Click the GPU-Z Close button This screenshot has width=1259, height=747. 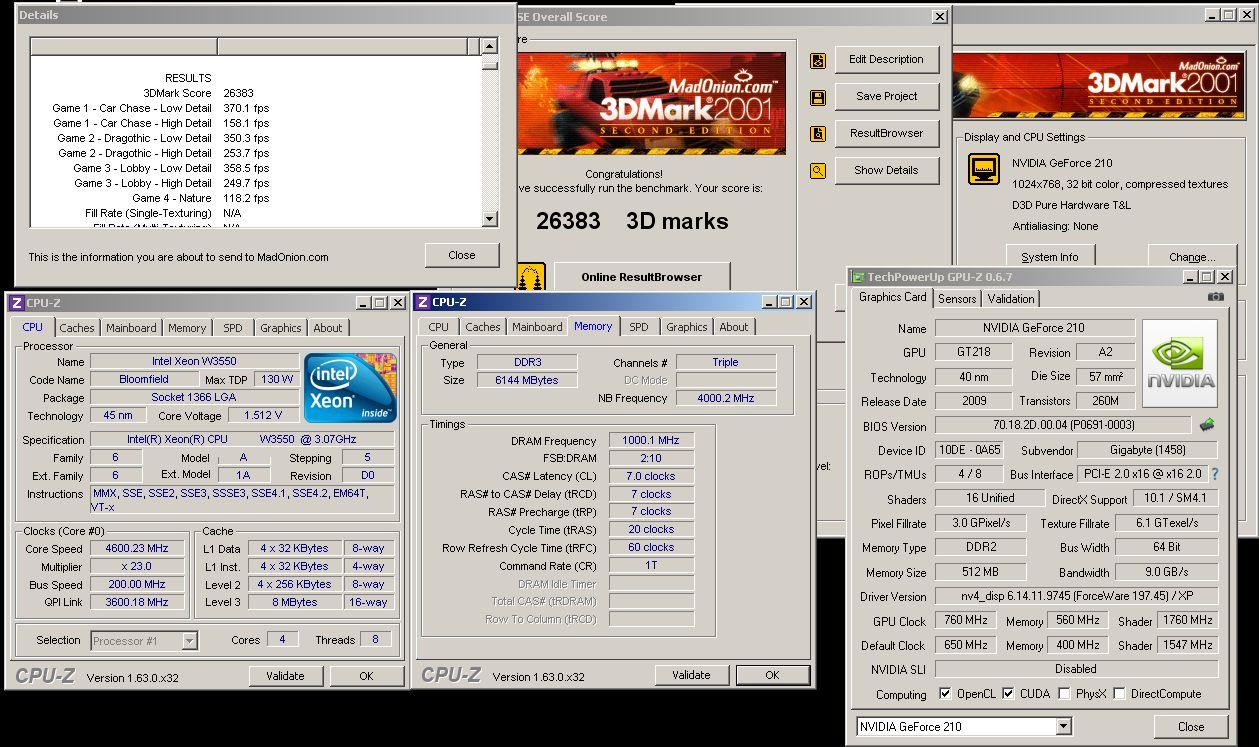click(1191, 727)
